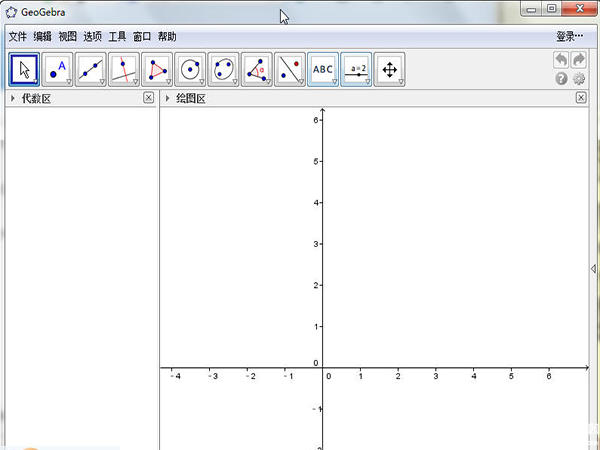This screenshot has width=600, height=450.
Task: Choose the Line through two points tool
Action: 91,69
